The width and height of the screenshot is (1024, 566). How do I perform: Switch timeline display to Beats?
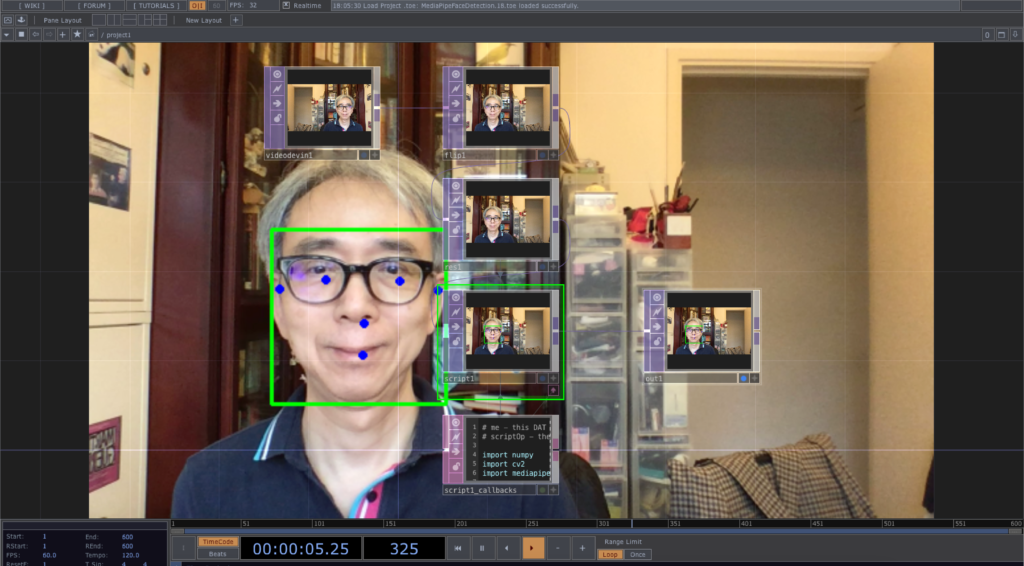217,554
